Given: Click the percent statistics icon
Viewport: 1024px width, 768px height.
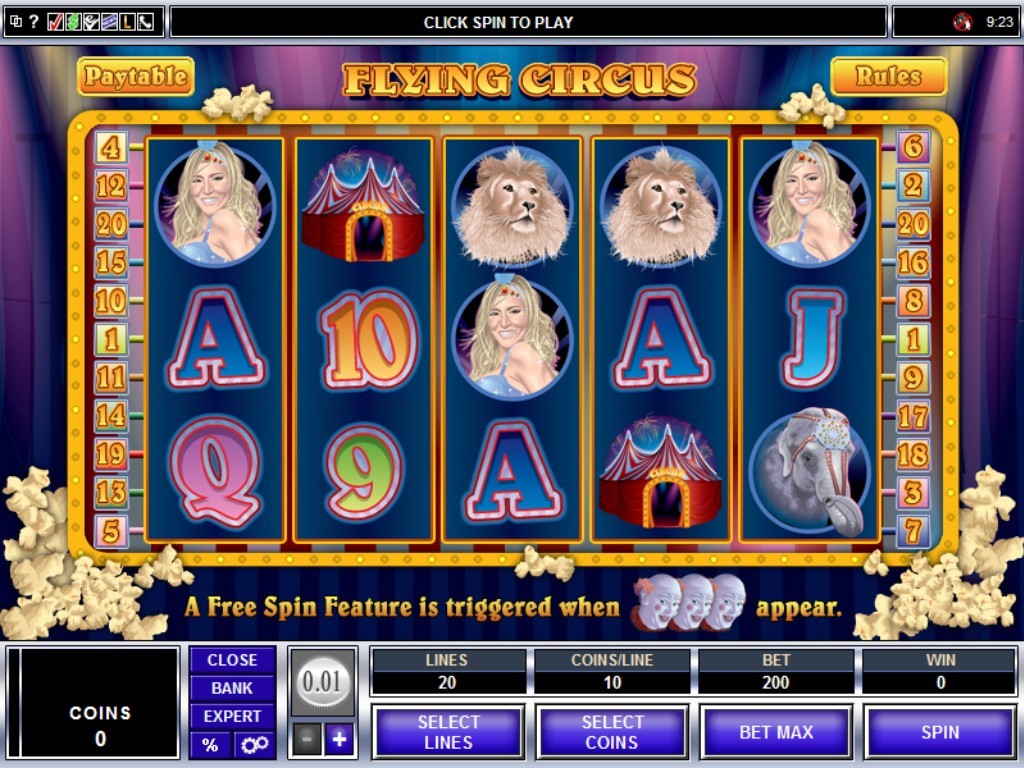Looking at the screenshot, I should (x=210, y=744).
